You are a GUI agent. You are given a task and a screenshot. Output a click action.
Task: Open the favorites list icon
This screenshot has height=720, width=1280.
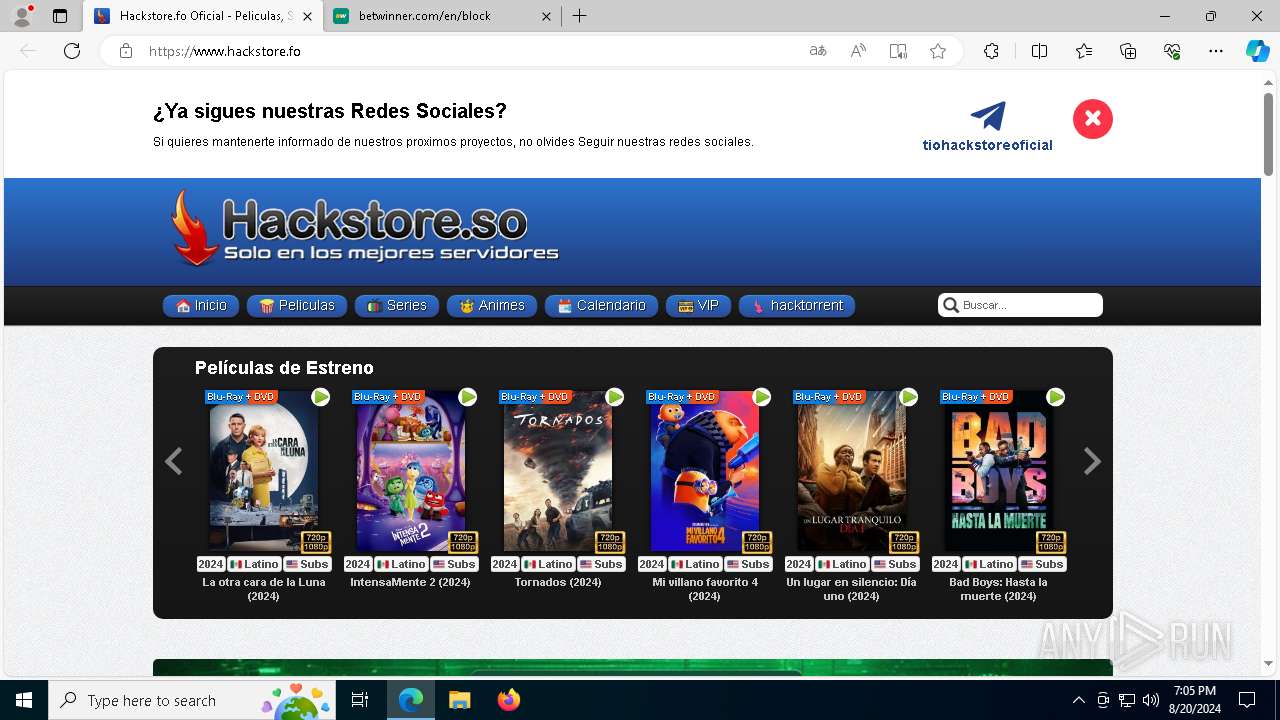[1084, 51]
